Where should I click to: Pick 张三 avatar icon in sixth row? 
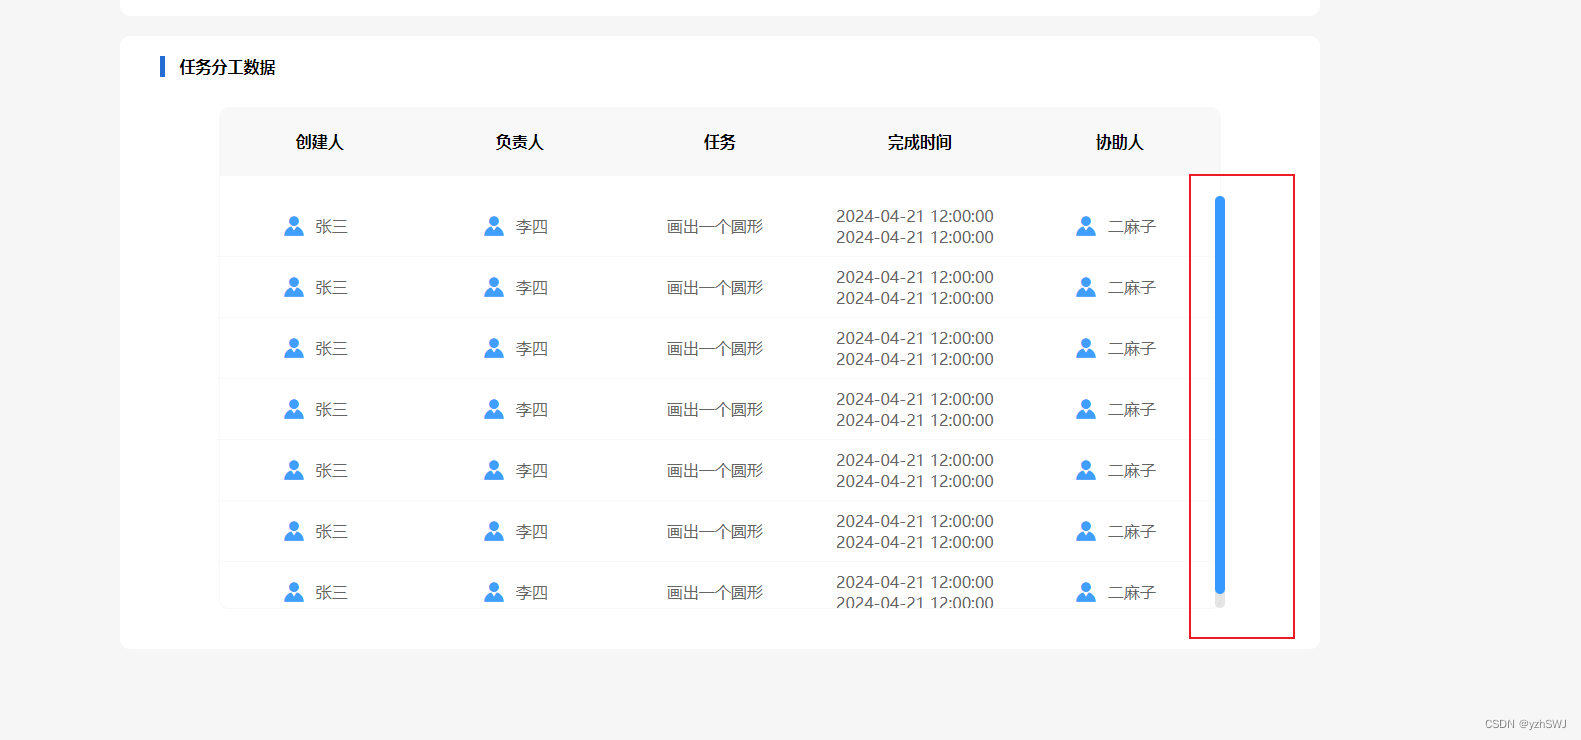tap(294, 531)
